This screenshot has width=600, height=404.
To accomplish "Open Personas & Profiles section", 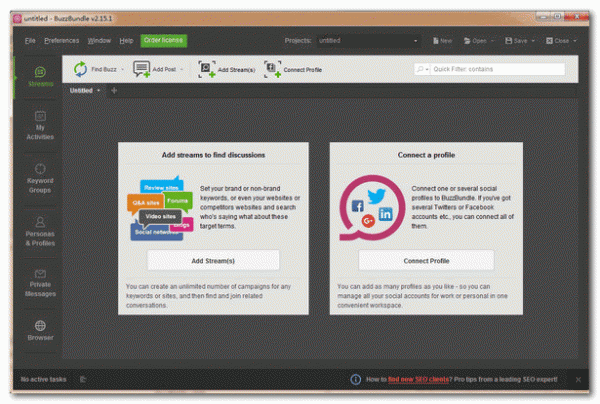I will click(x=40, y=232).
